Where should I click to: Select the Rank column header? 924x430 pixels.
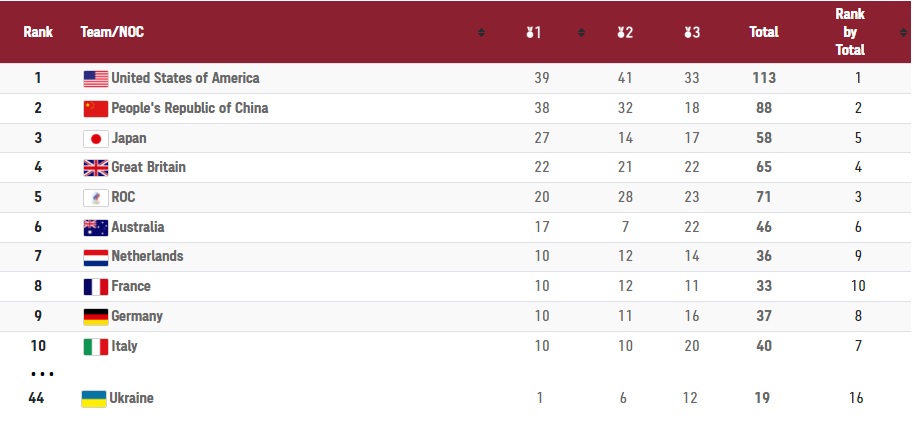[x=38, y=32]
